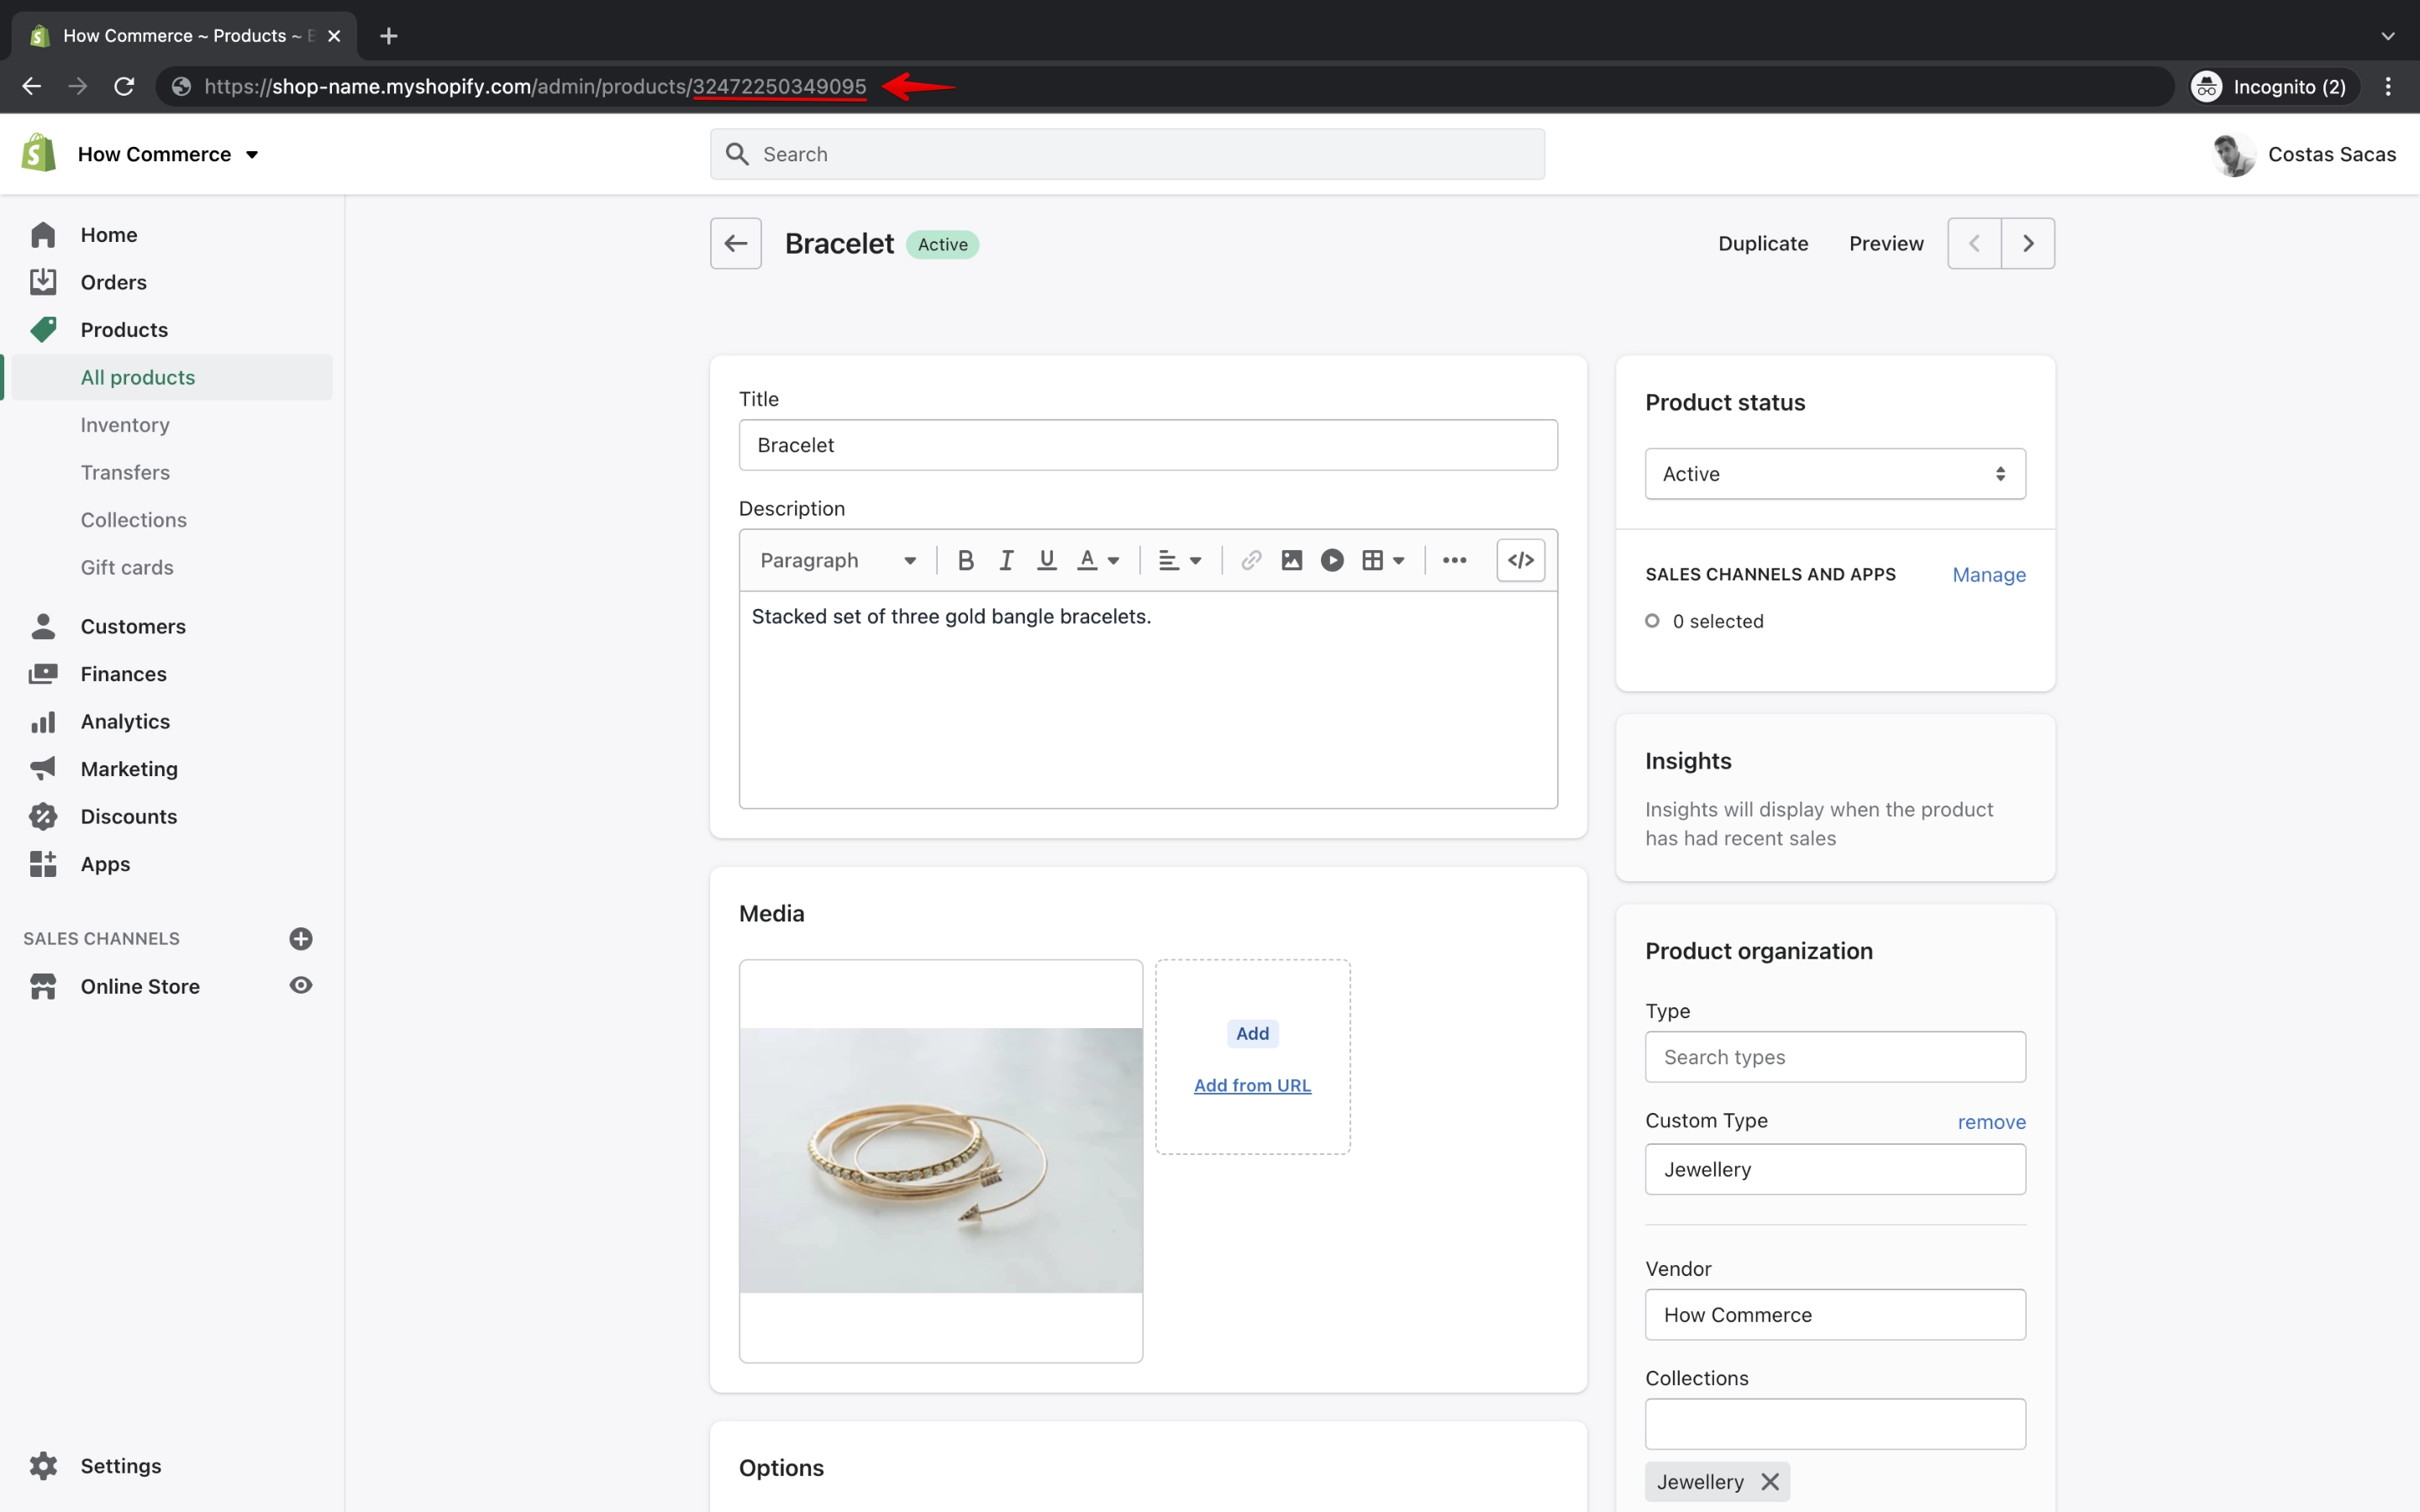Screen dimensions: 2420x1512
Task: Select the bracelet media thumbnail
Action: (x=941, y=1161)
